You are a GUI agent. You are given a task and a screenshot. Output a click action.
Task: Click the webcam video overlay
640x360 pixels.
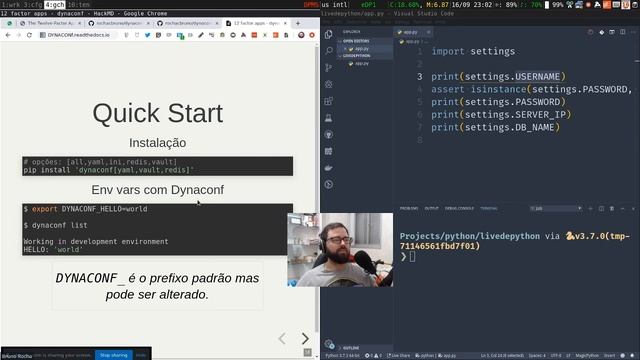[340, 250]
